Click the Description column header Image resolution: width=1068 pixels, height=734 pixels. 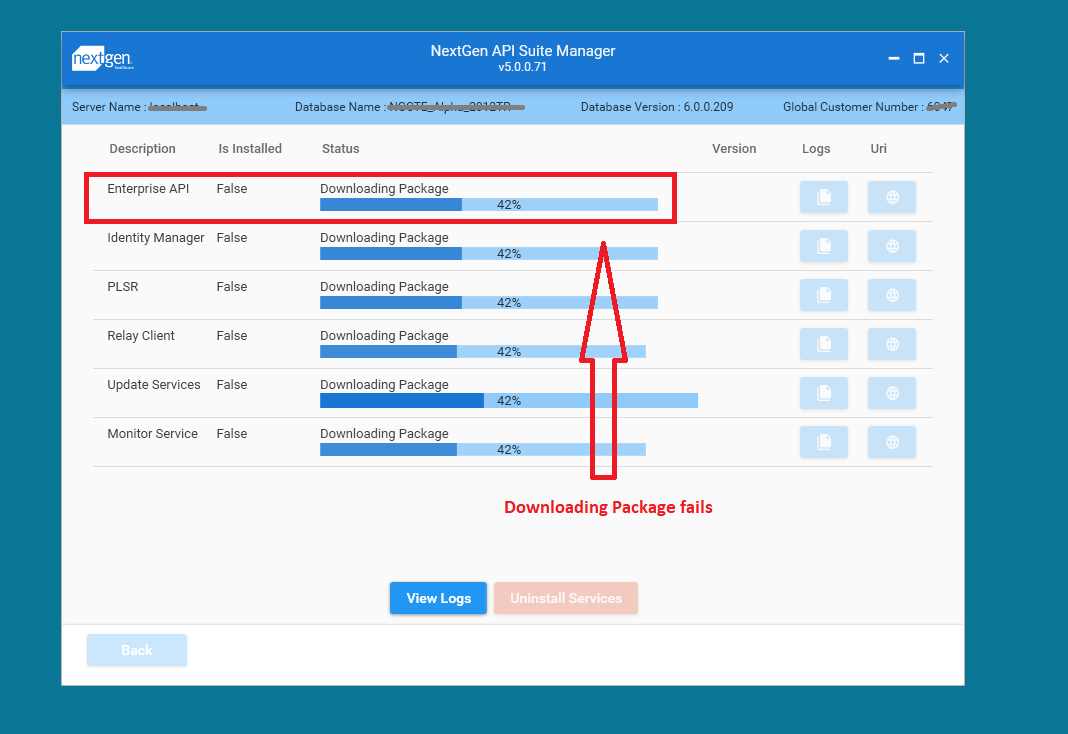tap(142, 148)
